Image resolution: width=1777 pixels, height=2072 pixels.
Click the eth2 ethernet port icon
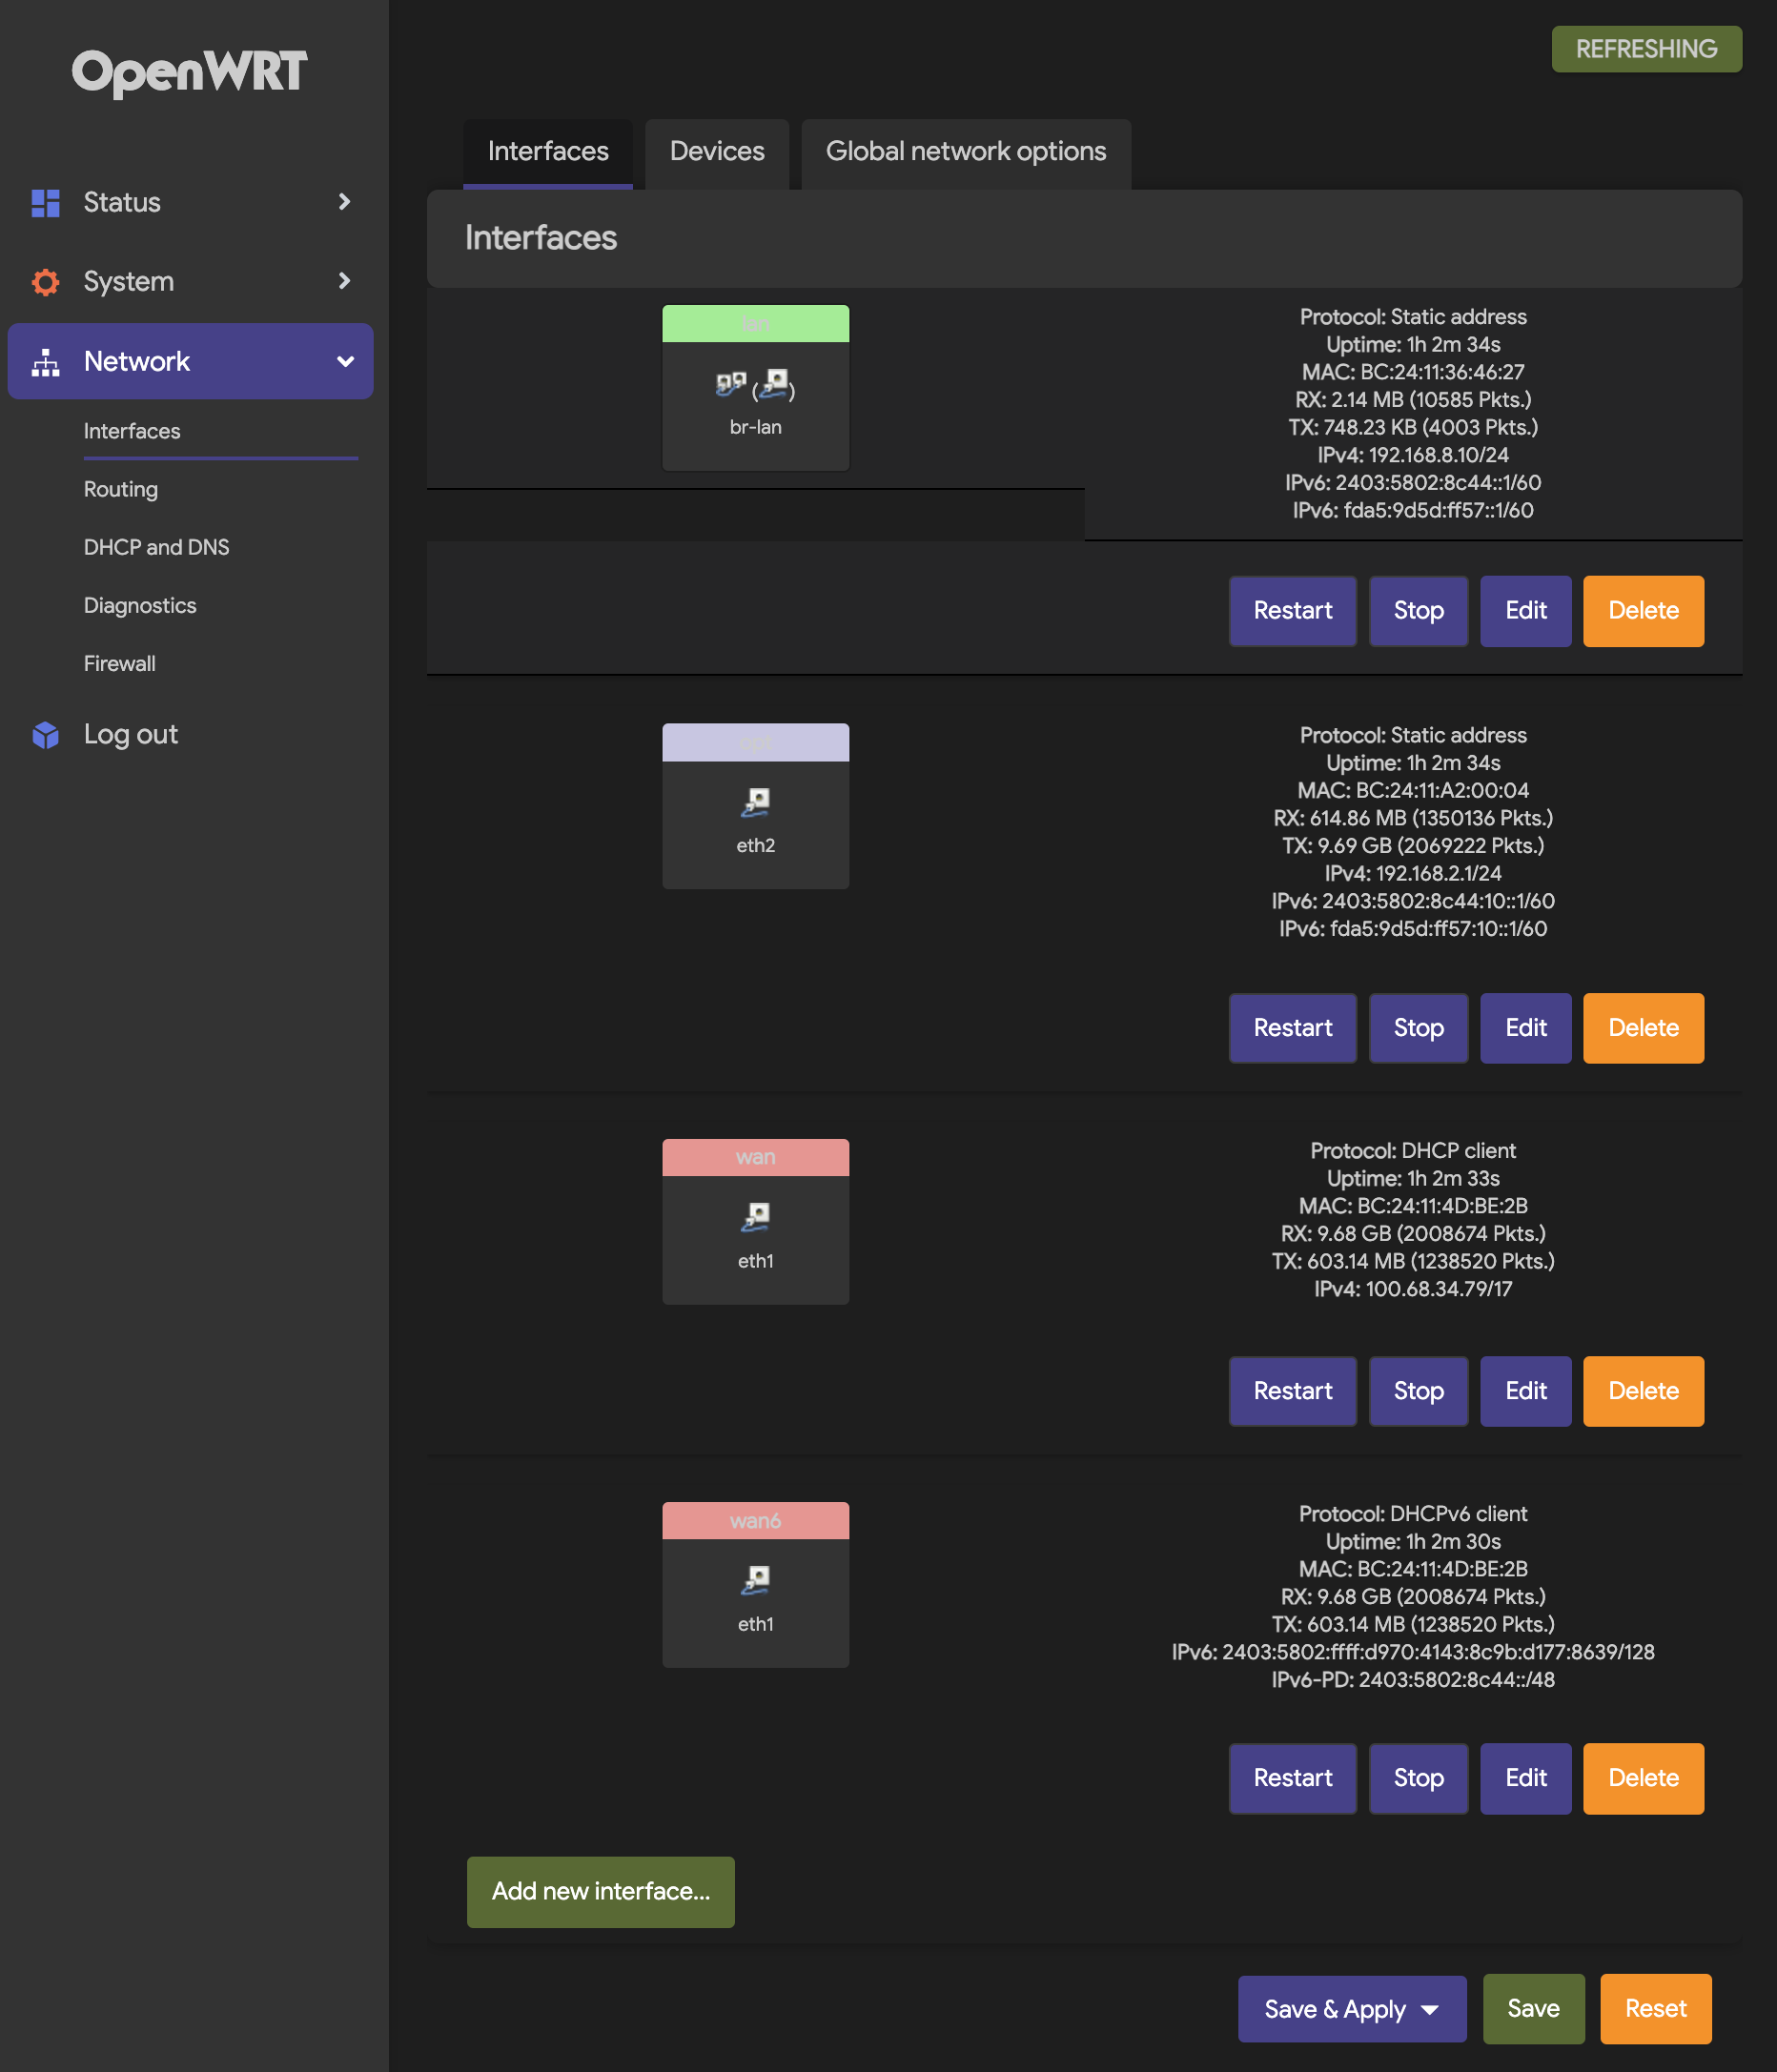pos(755,802)
